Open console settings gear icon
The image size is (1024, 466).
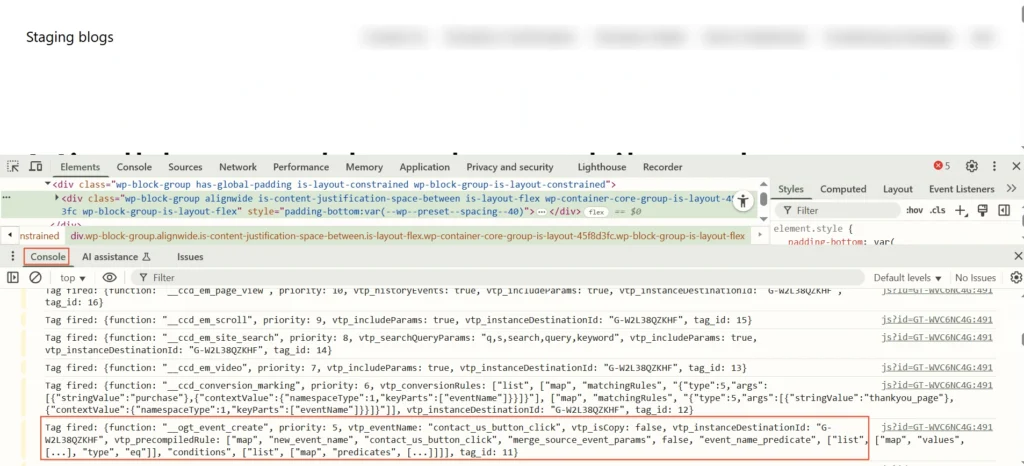[1016, 277]
